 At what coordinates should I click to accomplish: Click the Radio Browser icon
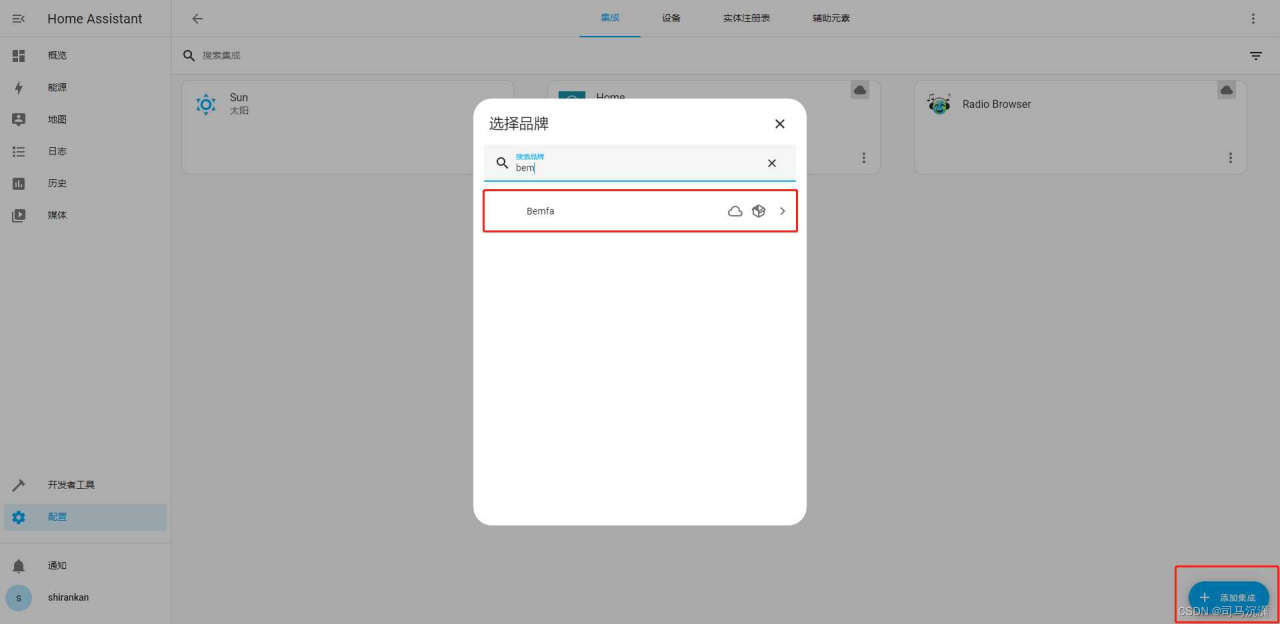pyautogui.click(x=939, y=104)
